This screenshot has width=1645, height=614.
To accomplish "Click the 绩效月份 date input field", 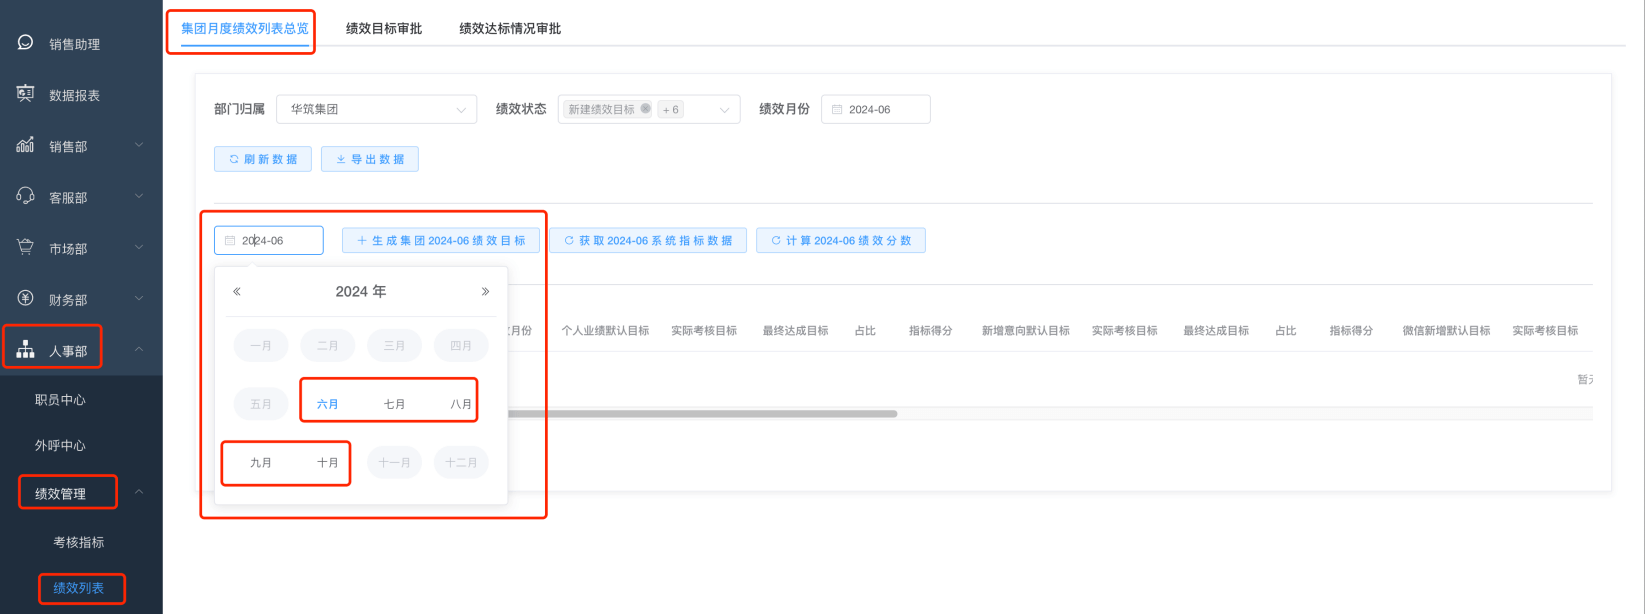I will (x=876, y=109).
